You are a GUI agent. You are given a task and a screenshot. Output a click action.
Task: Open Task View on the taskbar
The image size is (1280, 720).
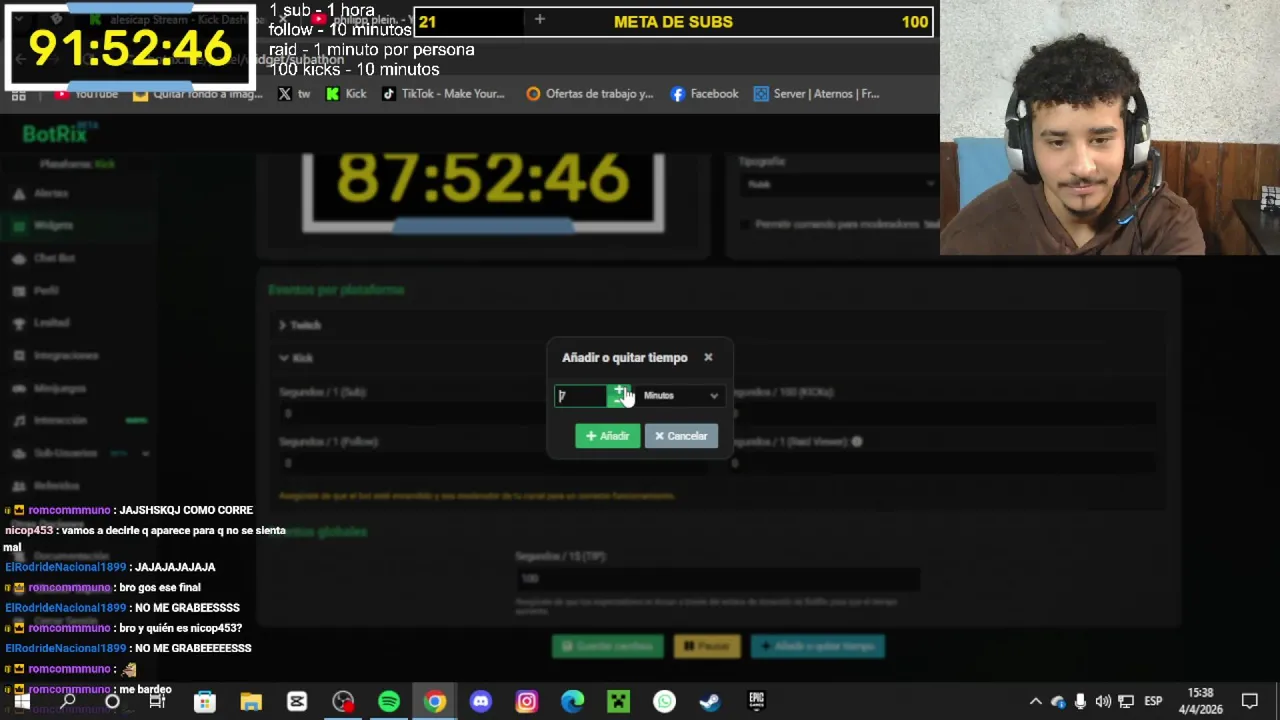click(x=157, y=702)
